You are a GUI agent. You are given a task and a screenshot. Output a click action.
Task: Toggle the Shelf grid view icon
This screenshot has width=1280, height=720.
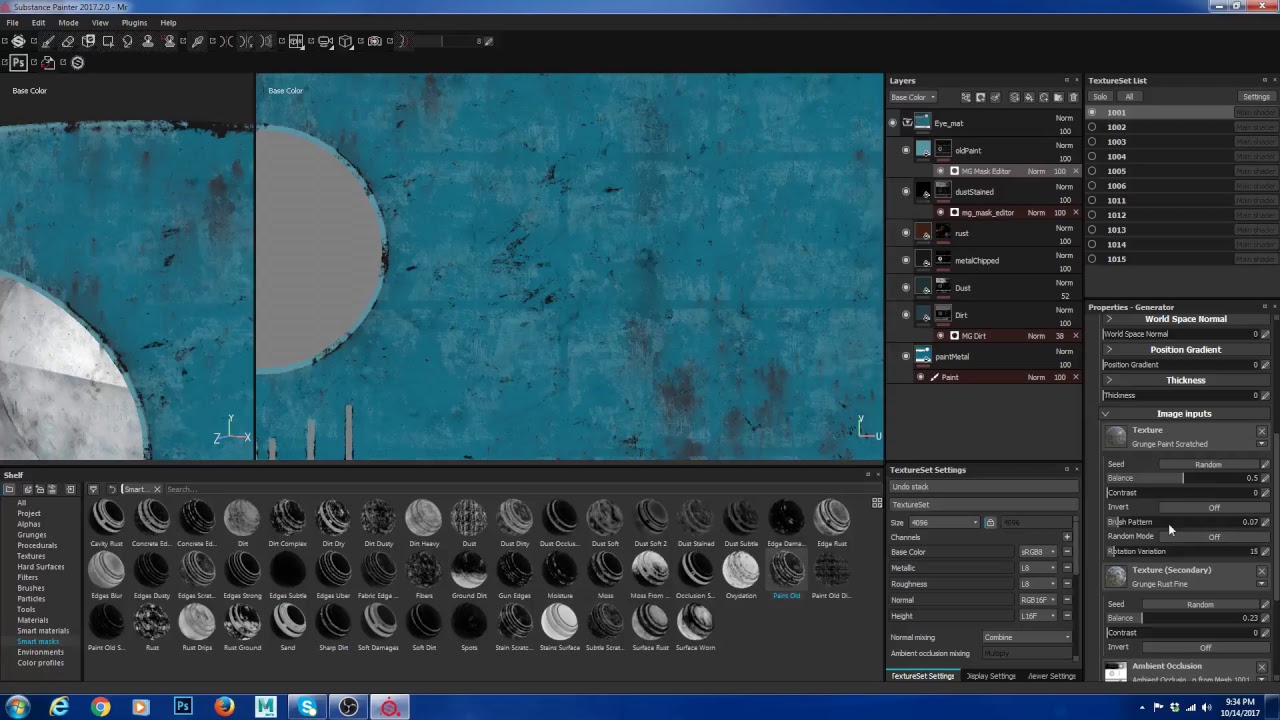tap(877, 503)
